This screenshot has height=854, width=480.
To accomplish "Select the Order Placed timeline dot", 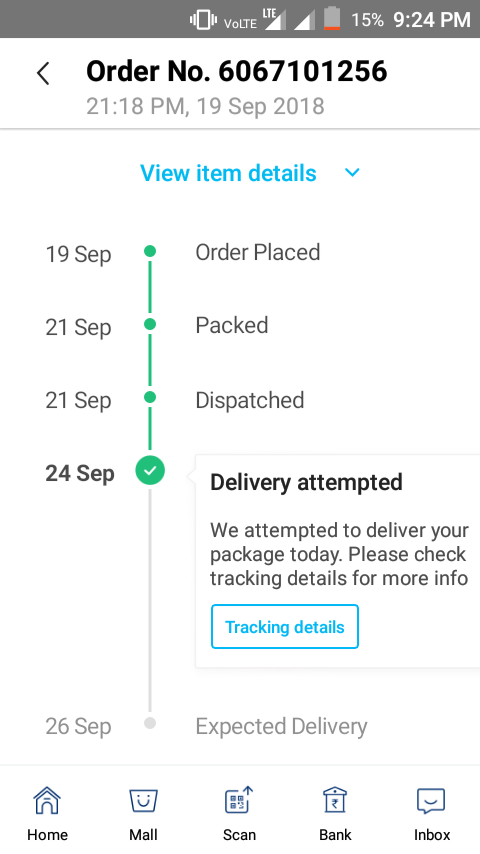I will [x=150, y=252].
